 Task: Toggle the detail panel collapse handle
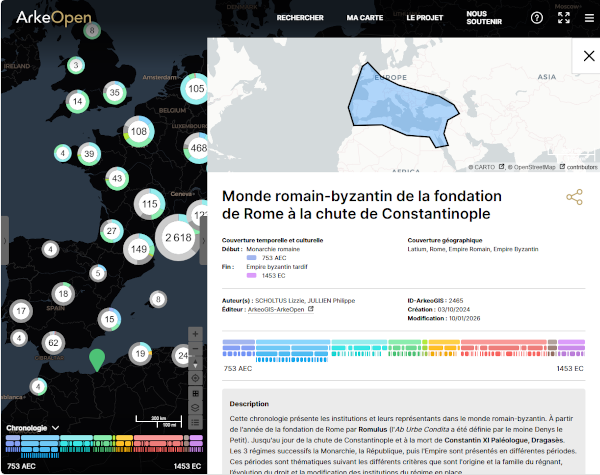click(x=203, y=240)
